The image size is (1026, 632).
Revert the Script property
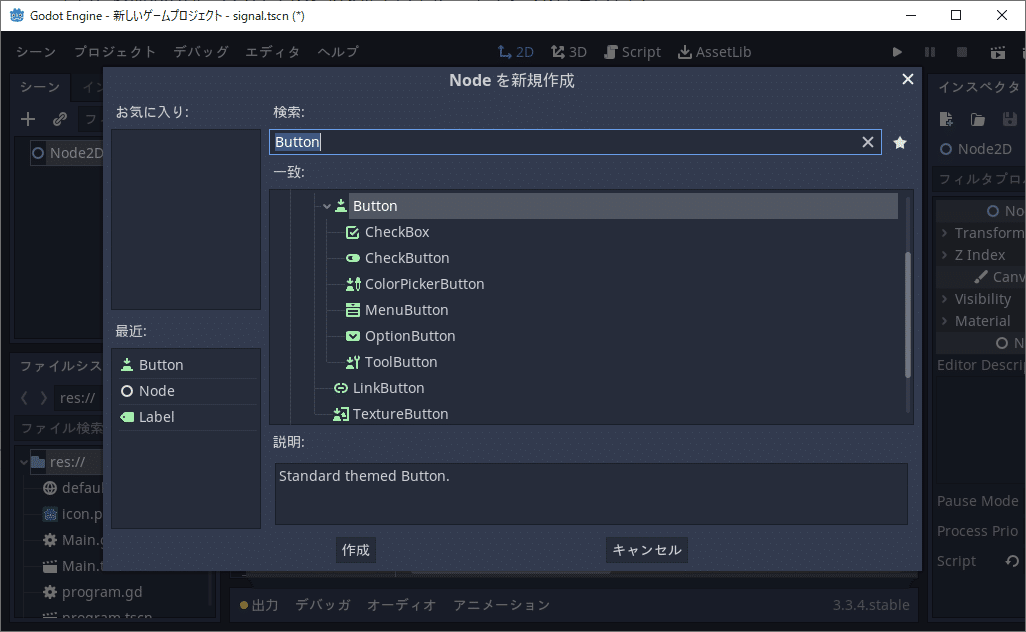[x=1012, y=561]
